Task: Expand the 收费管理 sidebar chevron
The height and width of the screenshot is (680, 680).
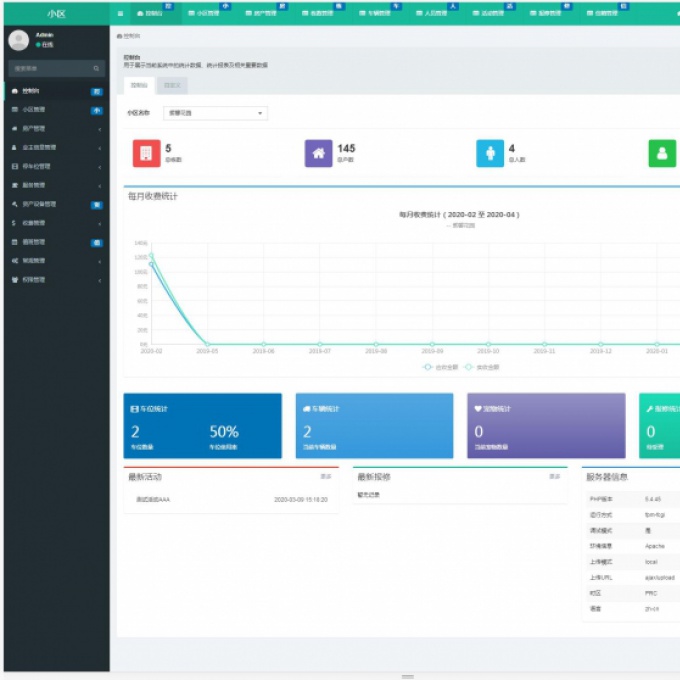Action: [x=100, y=224]
